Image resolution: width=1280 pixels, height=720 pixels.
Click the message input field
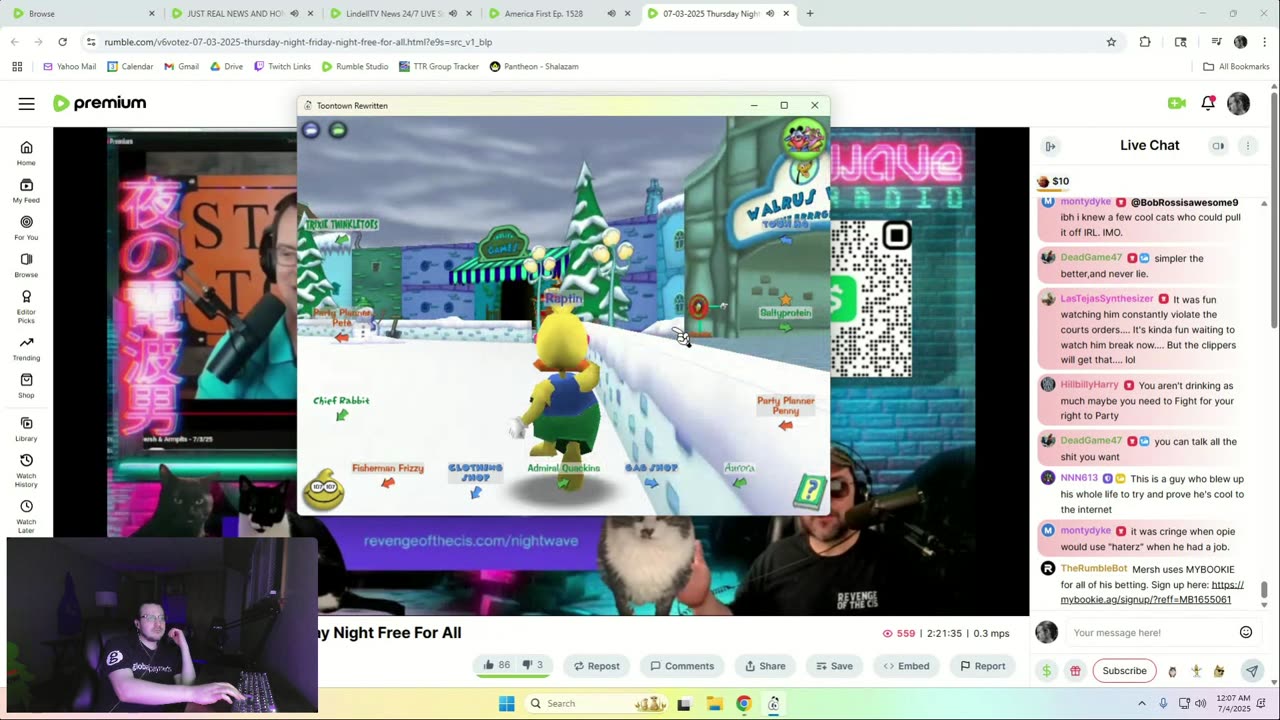pos(1150,632)
